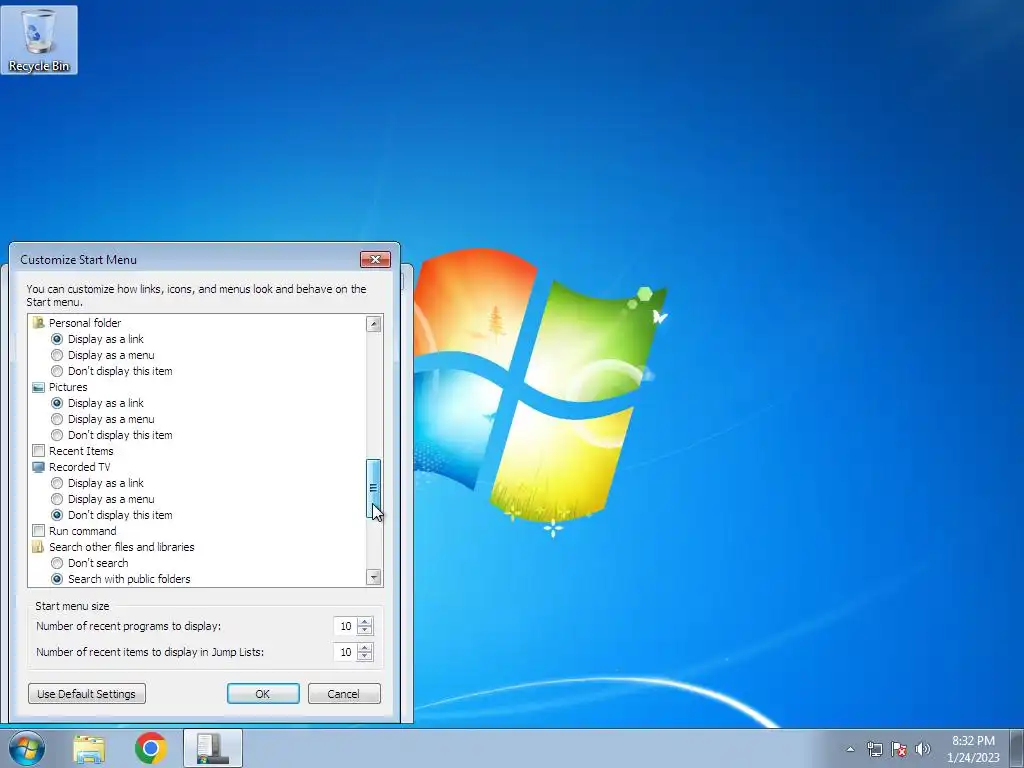Increase number of recent programs
The width and height of the screenshot is (1024, 768).
pos(365,622)
